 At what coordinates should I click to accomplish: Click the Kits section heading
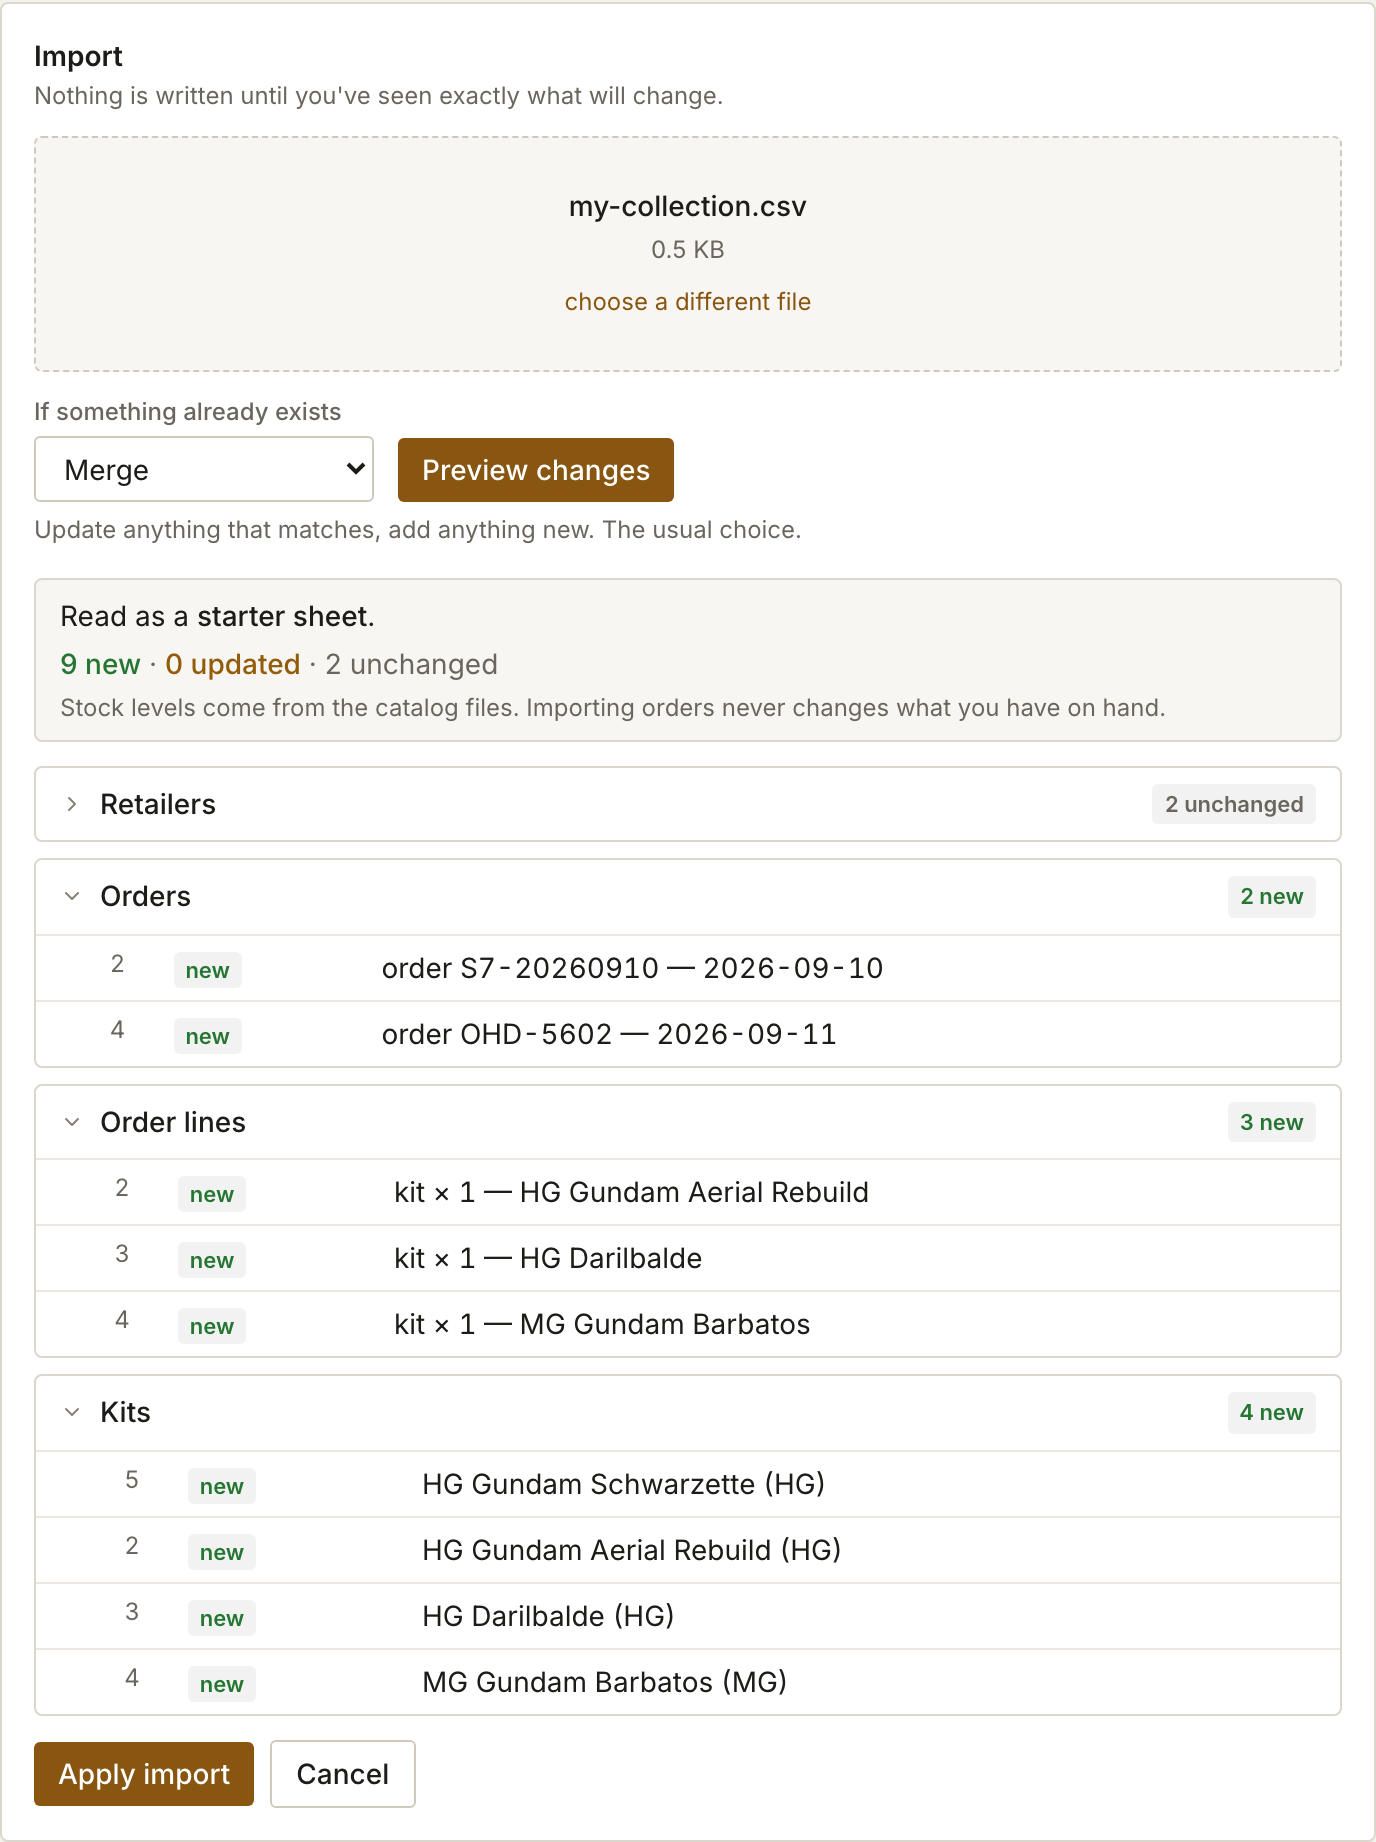point(125,1412)
